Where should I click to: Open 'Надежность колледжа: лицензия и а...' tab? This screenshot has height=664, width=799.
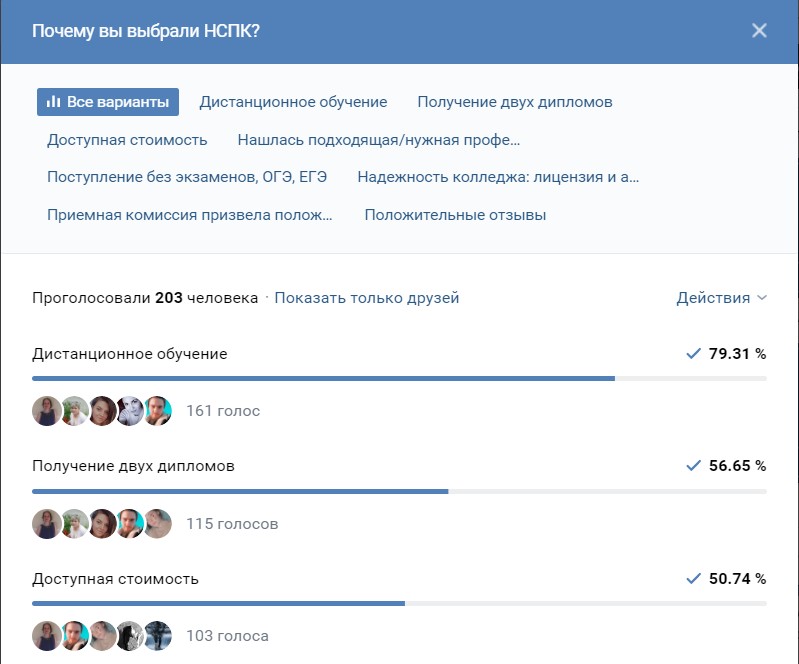[x=497, y=177]
